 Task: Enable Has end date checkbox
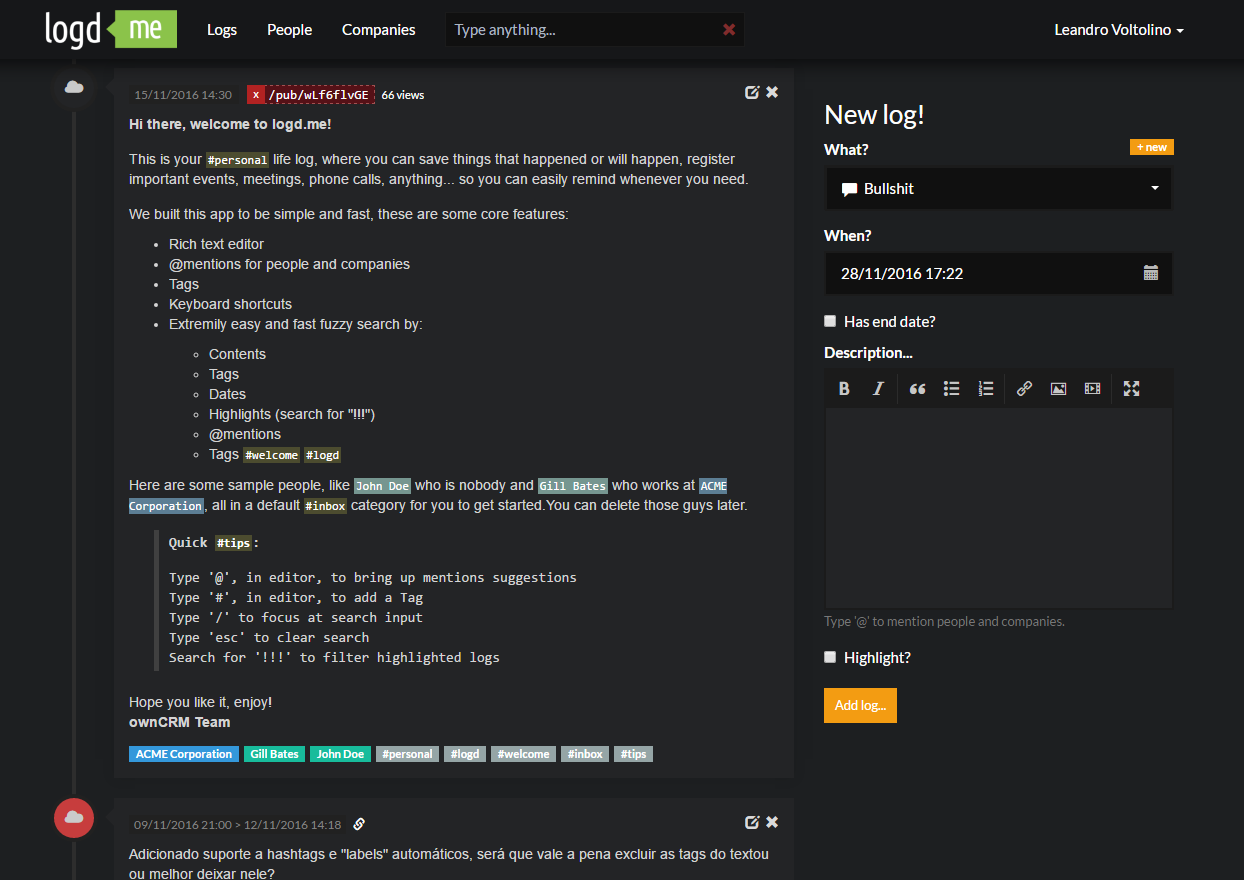(x=830, y=321)
